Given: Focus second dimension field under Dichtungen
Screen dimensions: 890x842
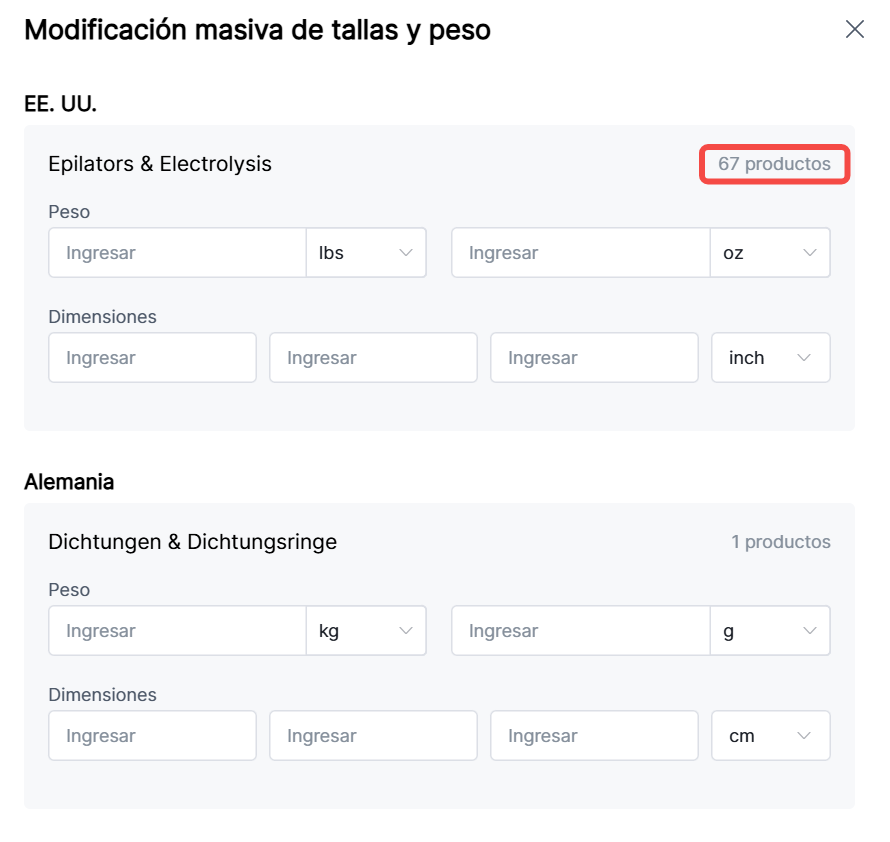Looking at the screenshot, I should [x=373, y=736].
